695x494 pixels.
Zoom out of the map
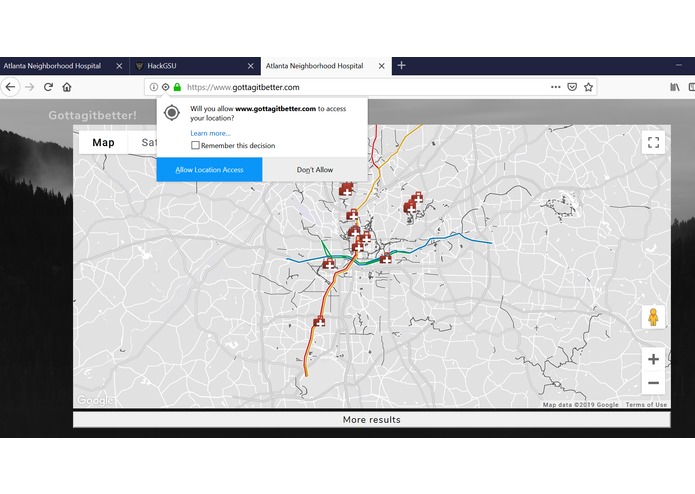tap(653, 383)
